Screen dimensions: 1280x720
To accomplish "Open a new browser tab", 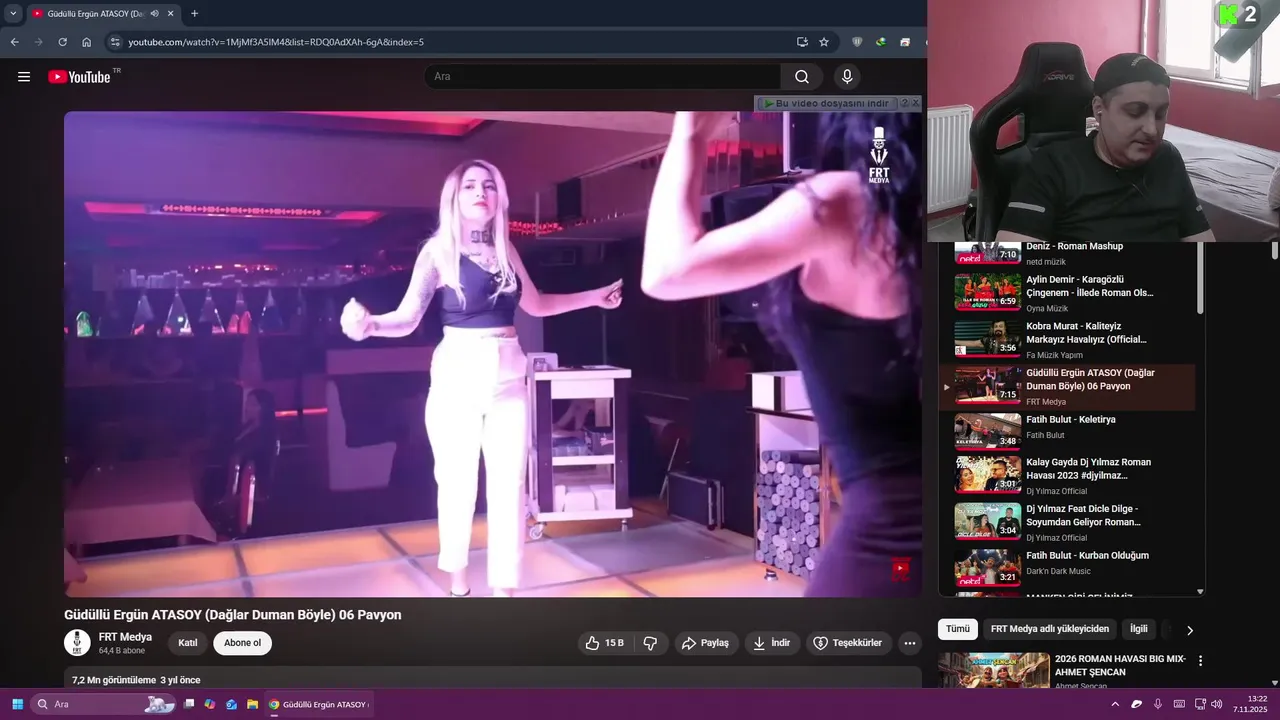I will click(x=194, y=14).
